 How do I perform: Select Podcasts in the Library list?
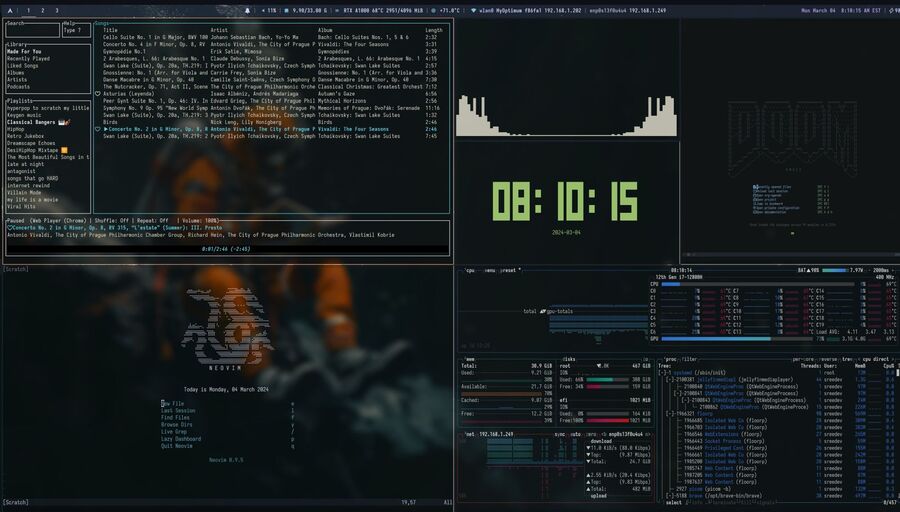18,87
